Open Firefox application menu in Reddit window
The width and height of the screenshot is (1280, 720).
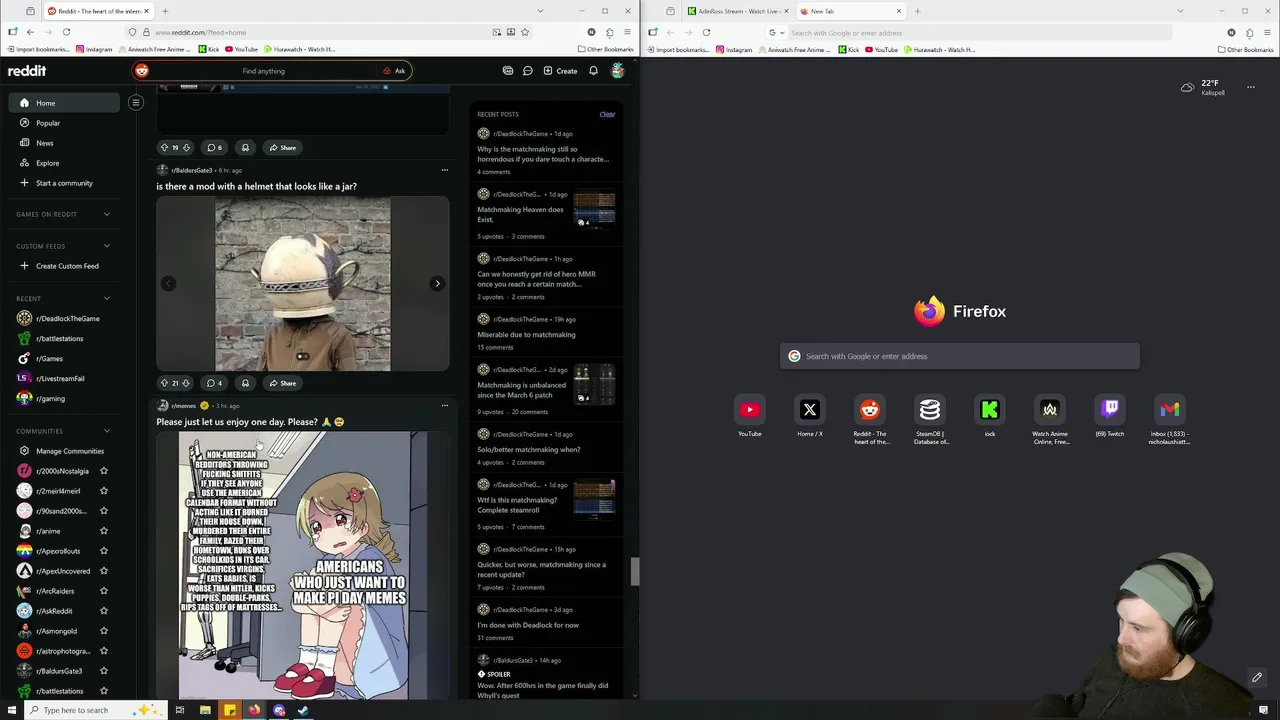(627, 32)
